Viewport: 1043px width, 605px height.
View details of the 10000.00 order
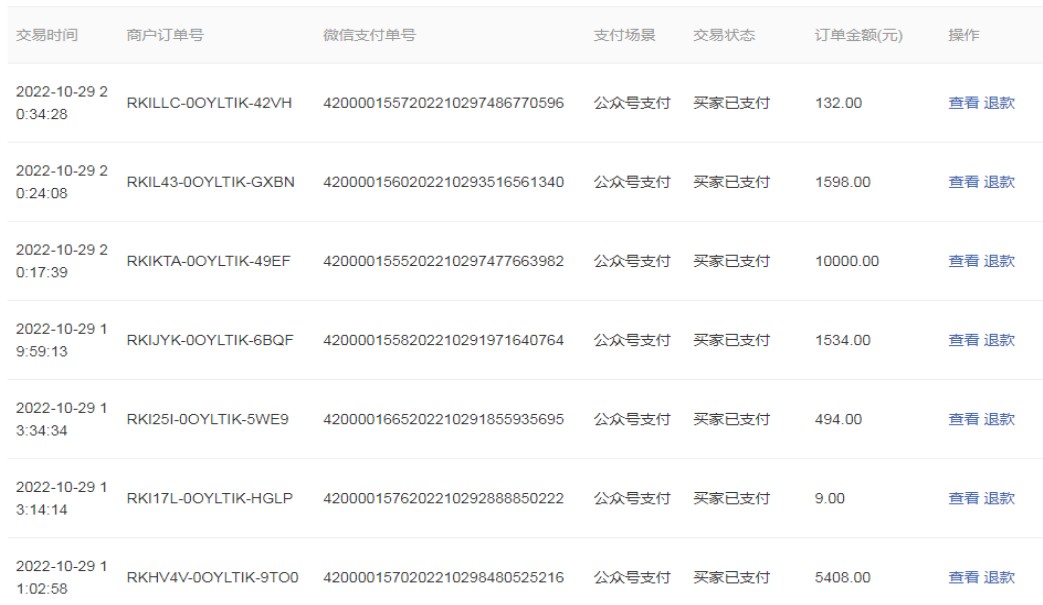click(x=963, y=261)
